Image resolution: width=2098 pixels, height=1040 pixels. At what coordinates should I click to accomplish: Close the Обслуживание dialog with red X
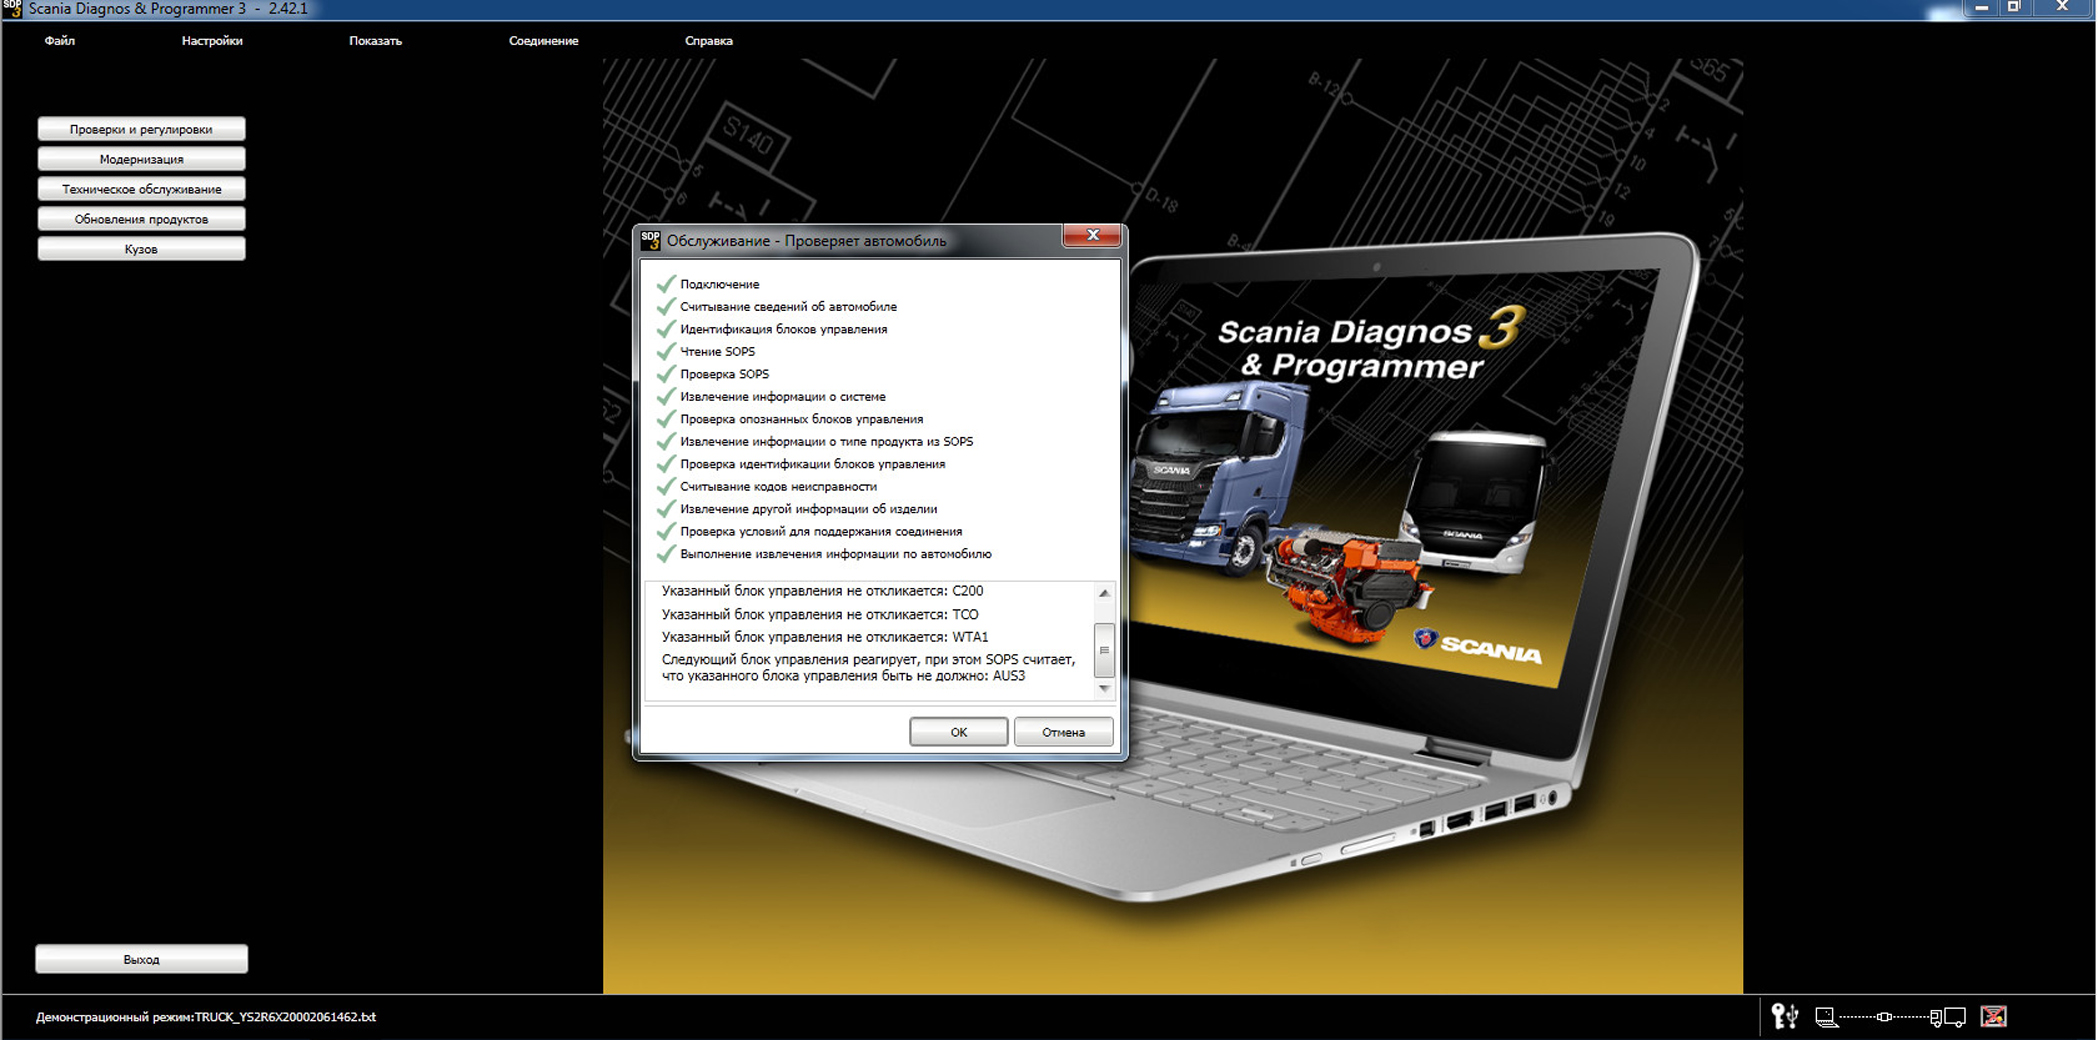coord(1092,235)
